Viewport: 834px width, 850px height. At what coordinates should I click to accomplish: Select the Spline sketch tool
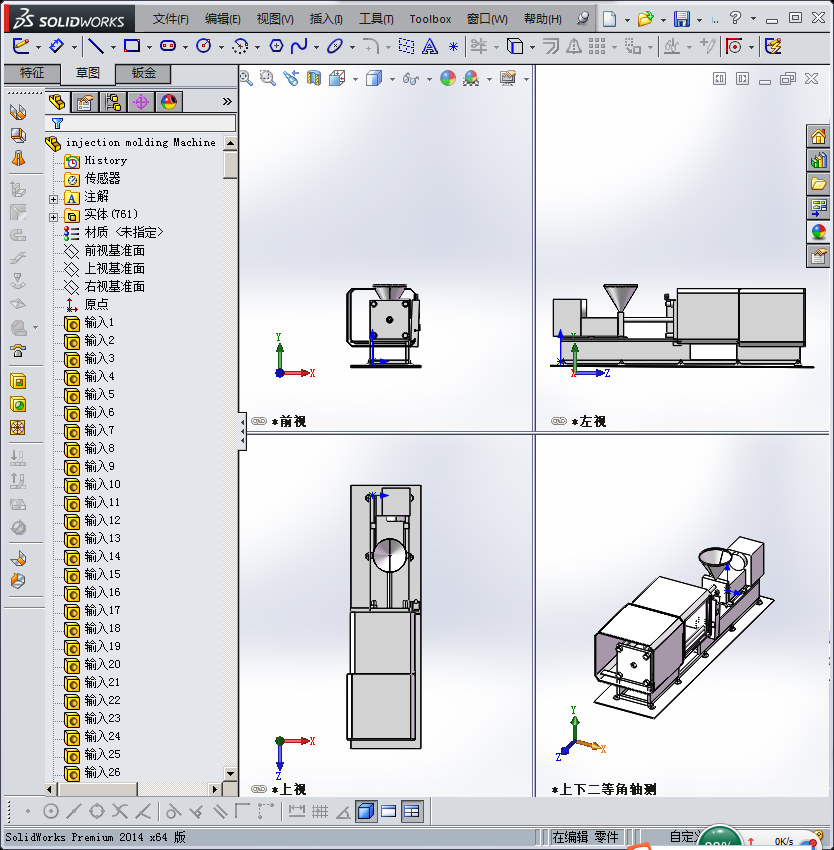[x=299, y=46]
